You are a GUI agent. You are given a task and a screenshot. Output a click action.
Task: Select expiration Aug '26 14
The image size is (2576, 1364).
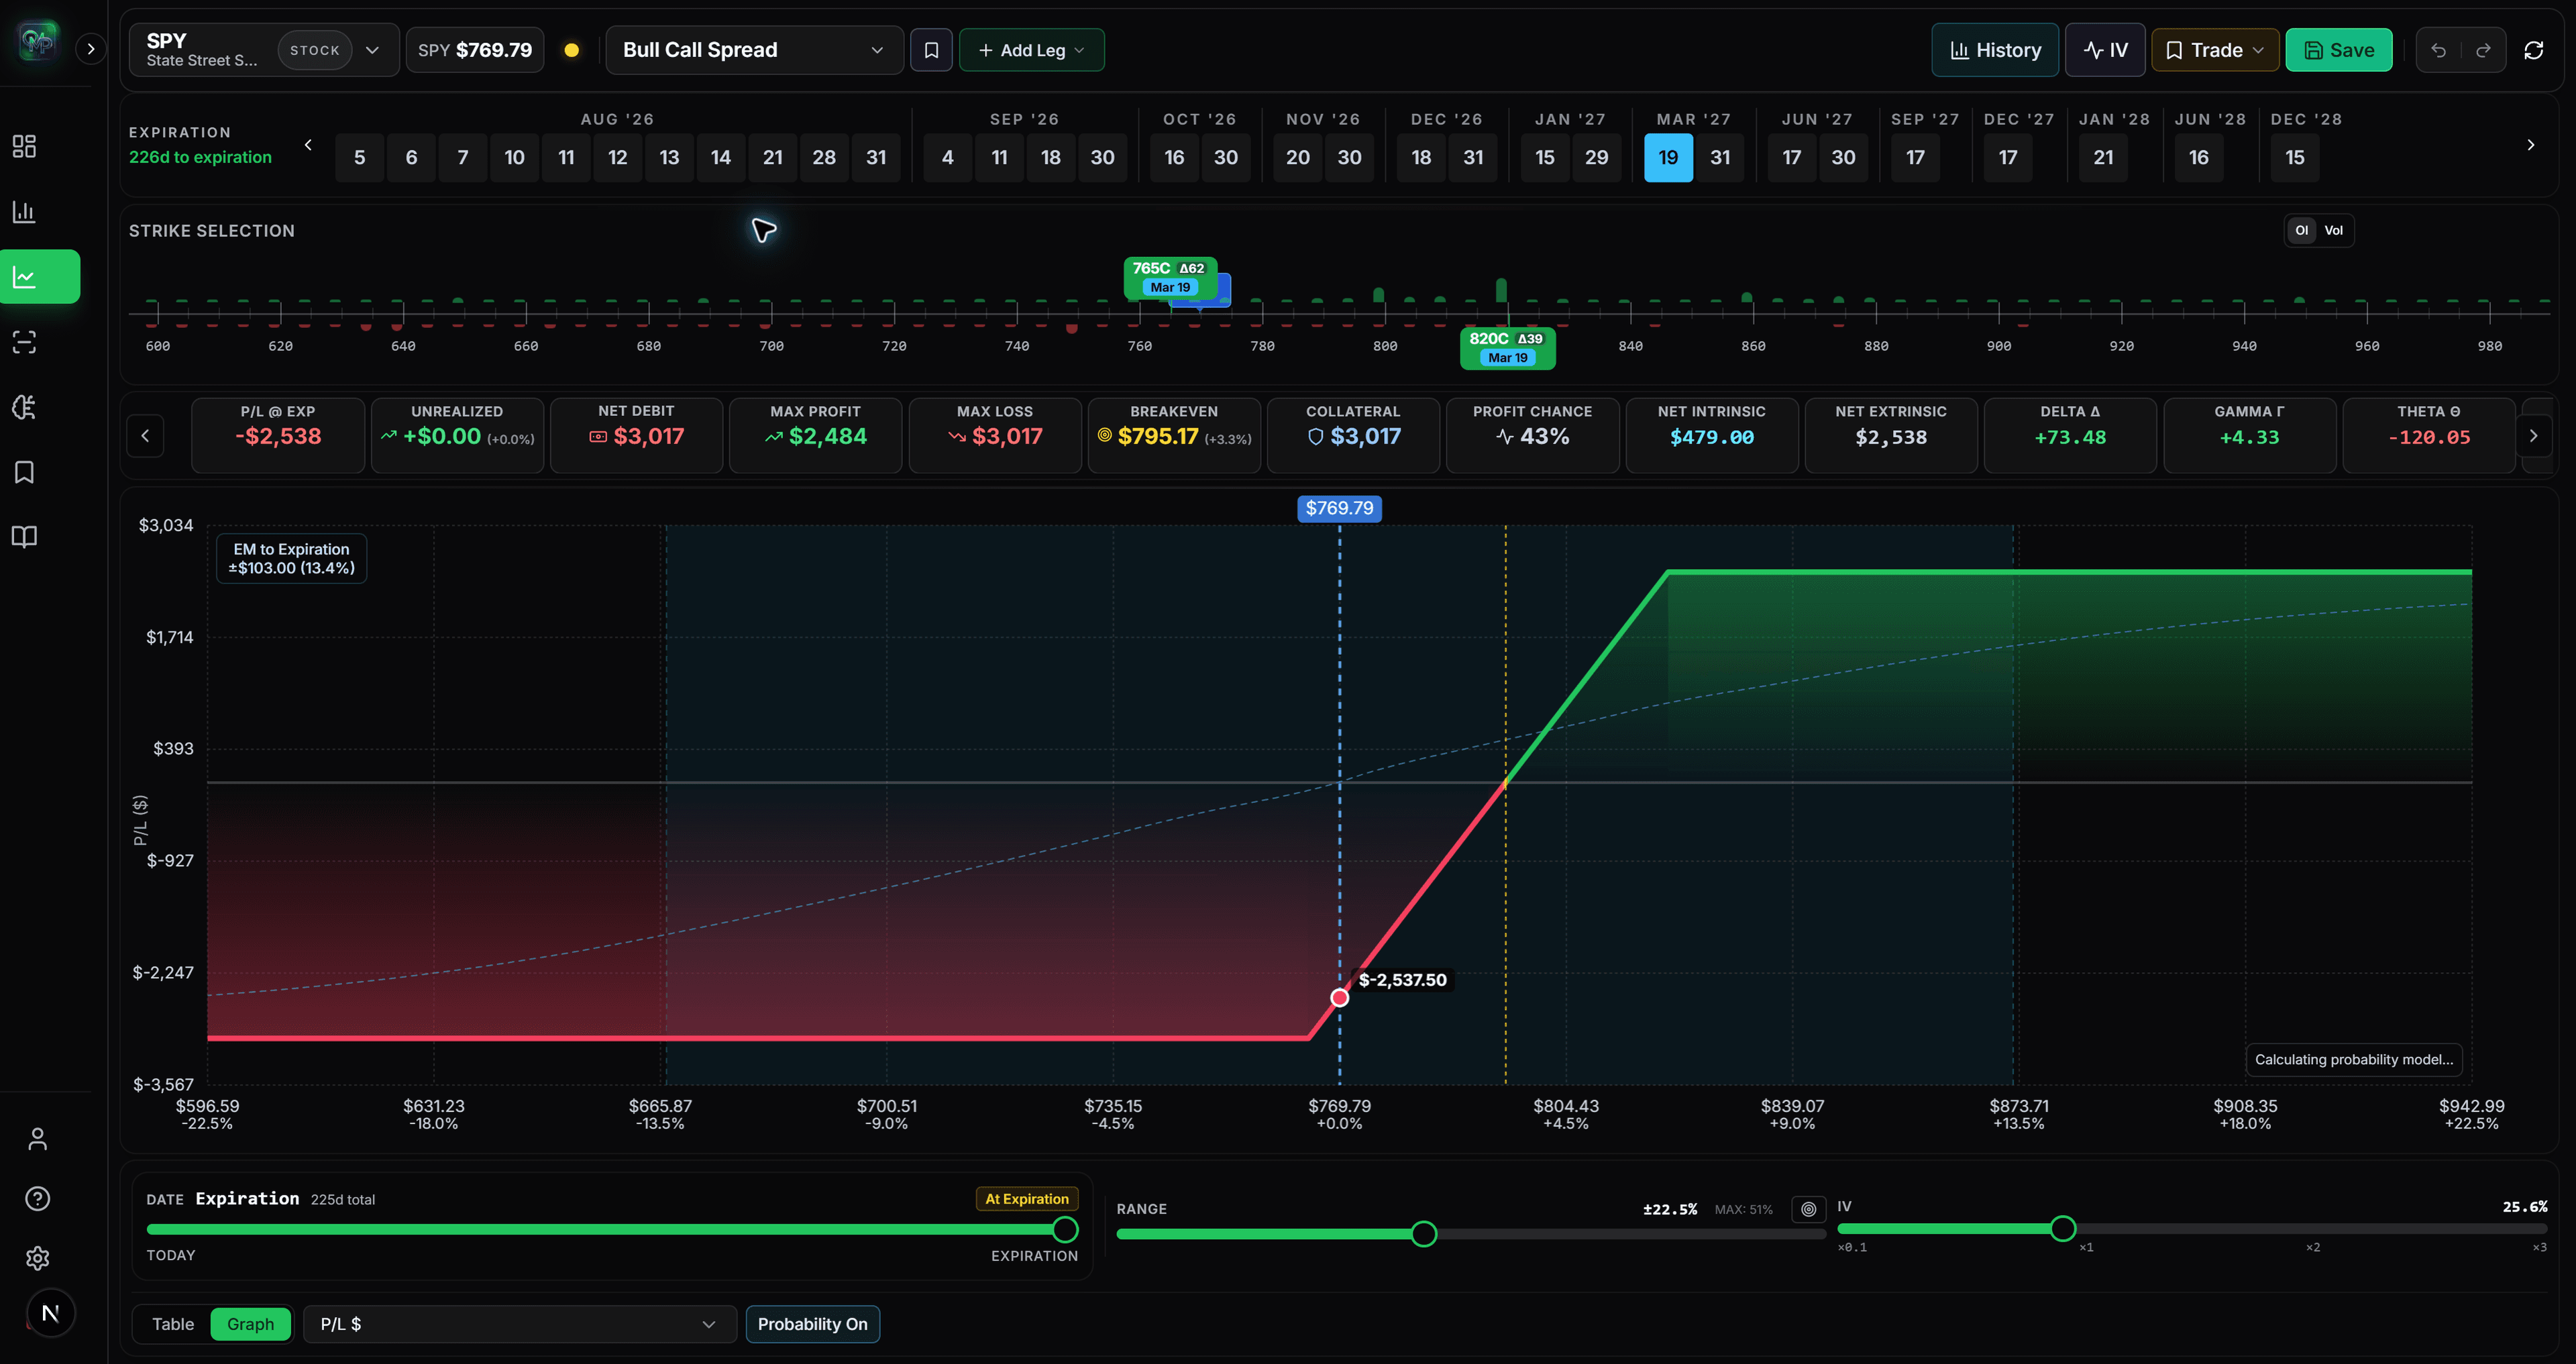coord(721,157)
